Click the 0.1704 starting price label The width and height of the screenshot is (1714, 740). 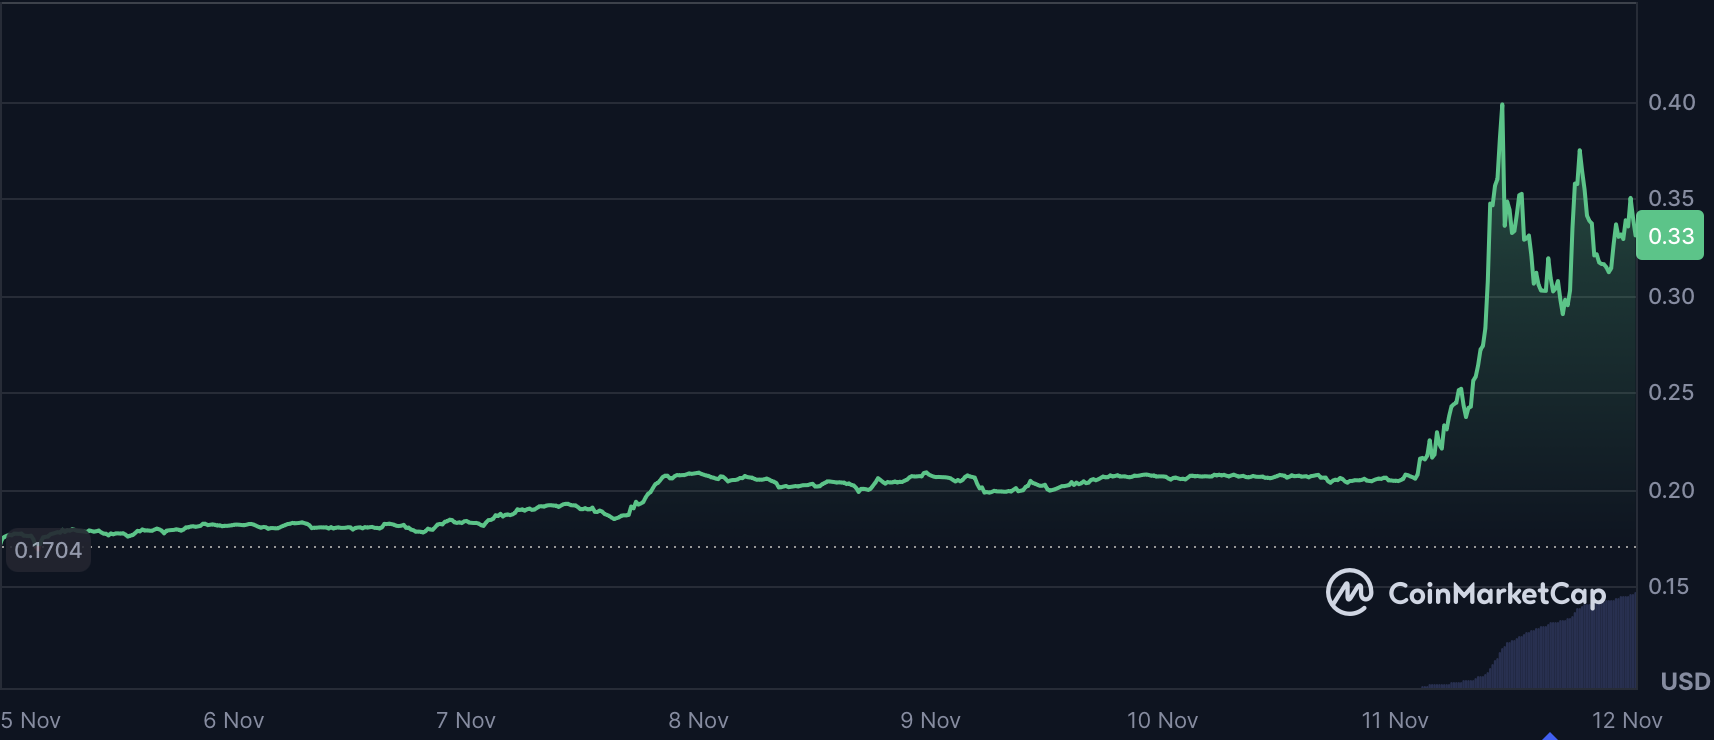48,550
